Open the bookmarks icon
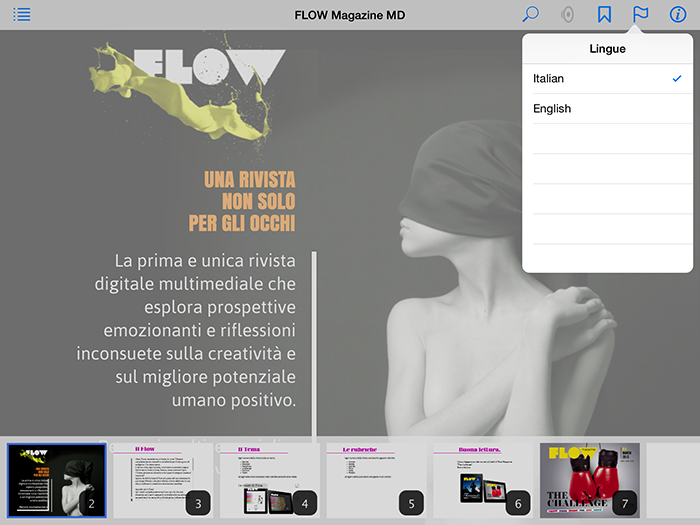Viewport: 700px width, 525px height. tap(604, 14)
